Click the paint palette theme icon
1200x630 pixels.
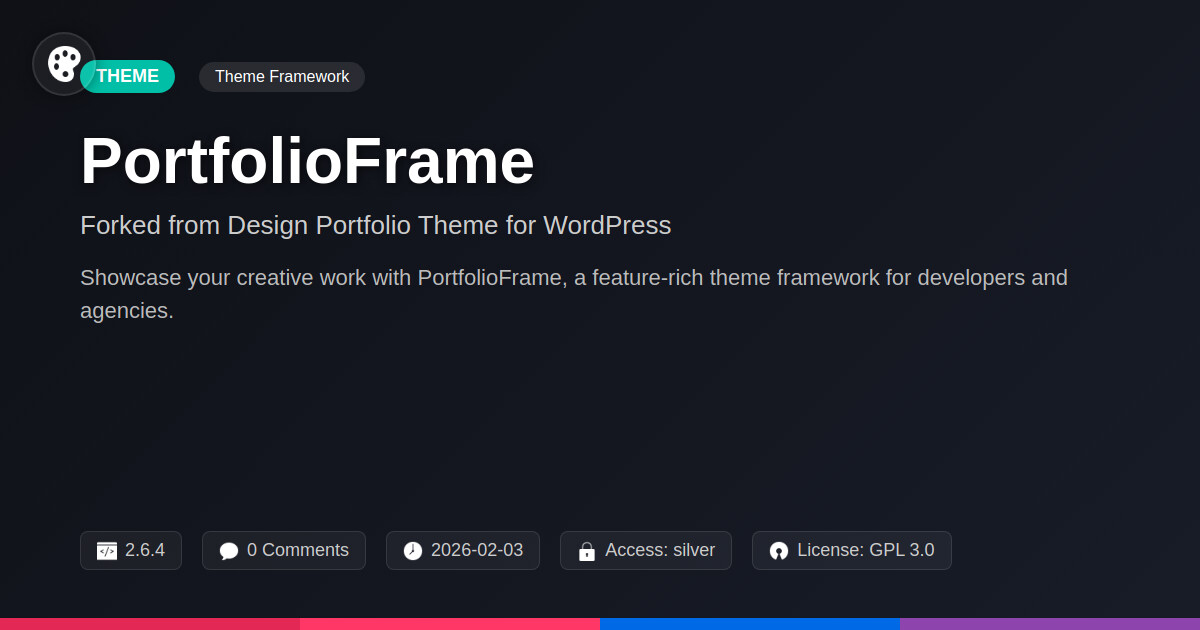64,64
